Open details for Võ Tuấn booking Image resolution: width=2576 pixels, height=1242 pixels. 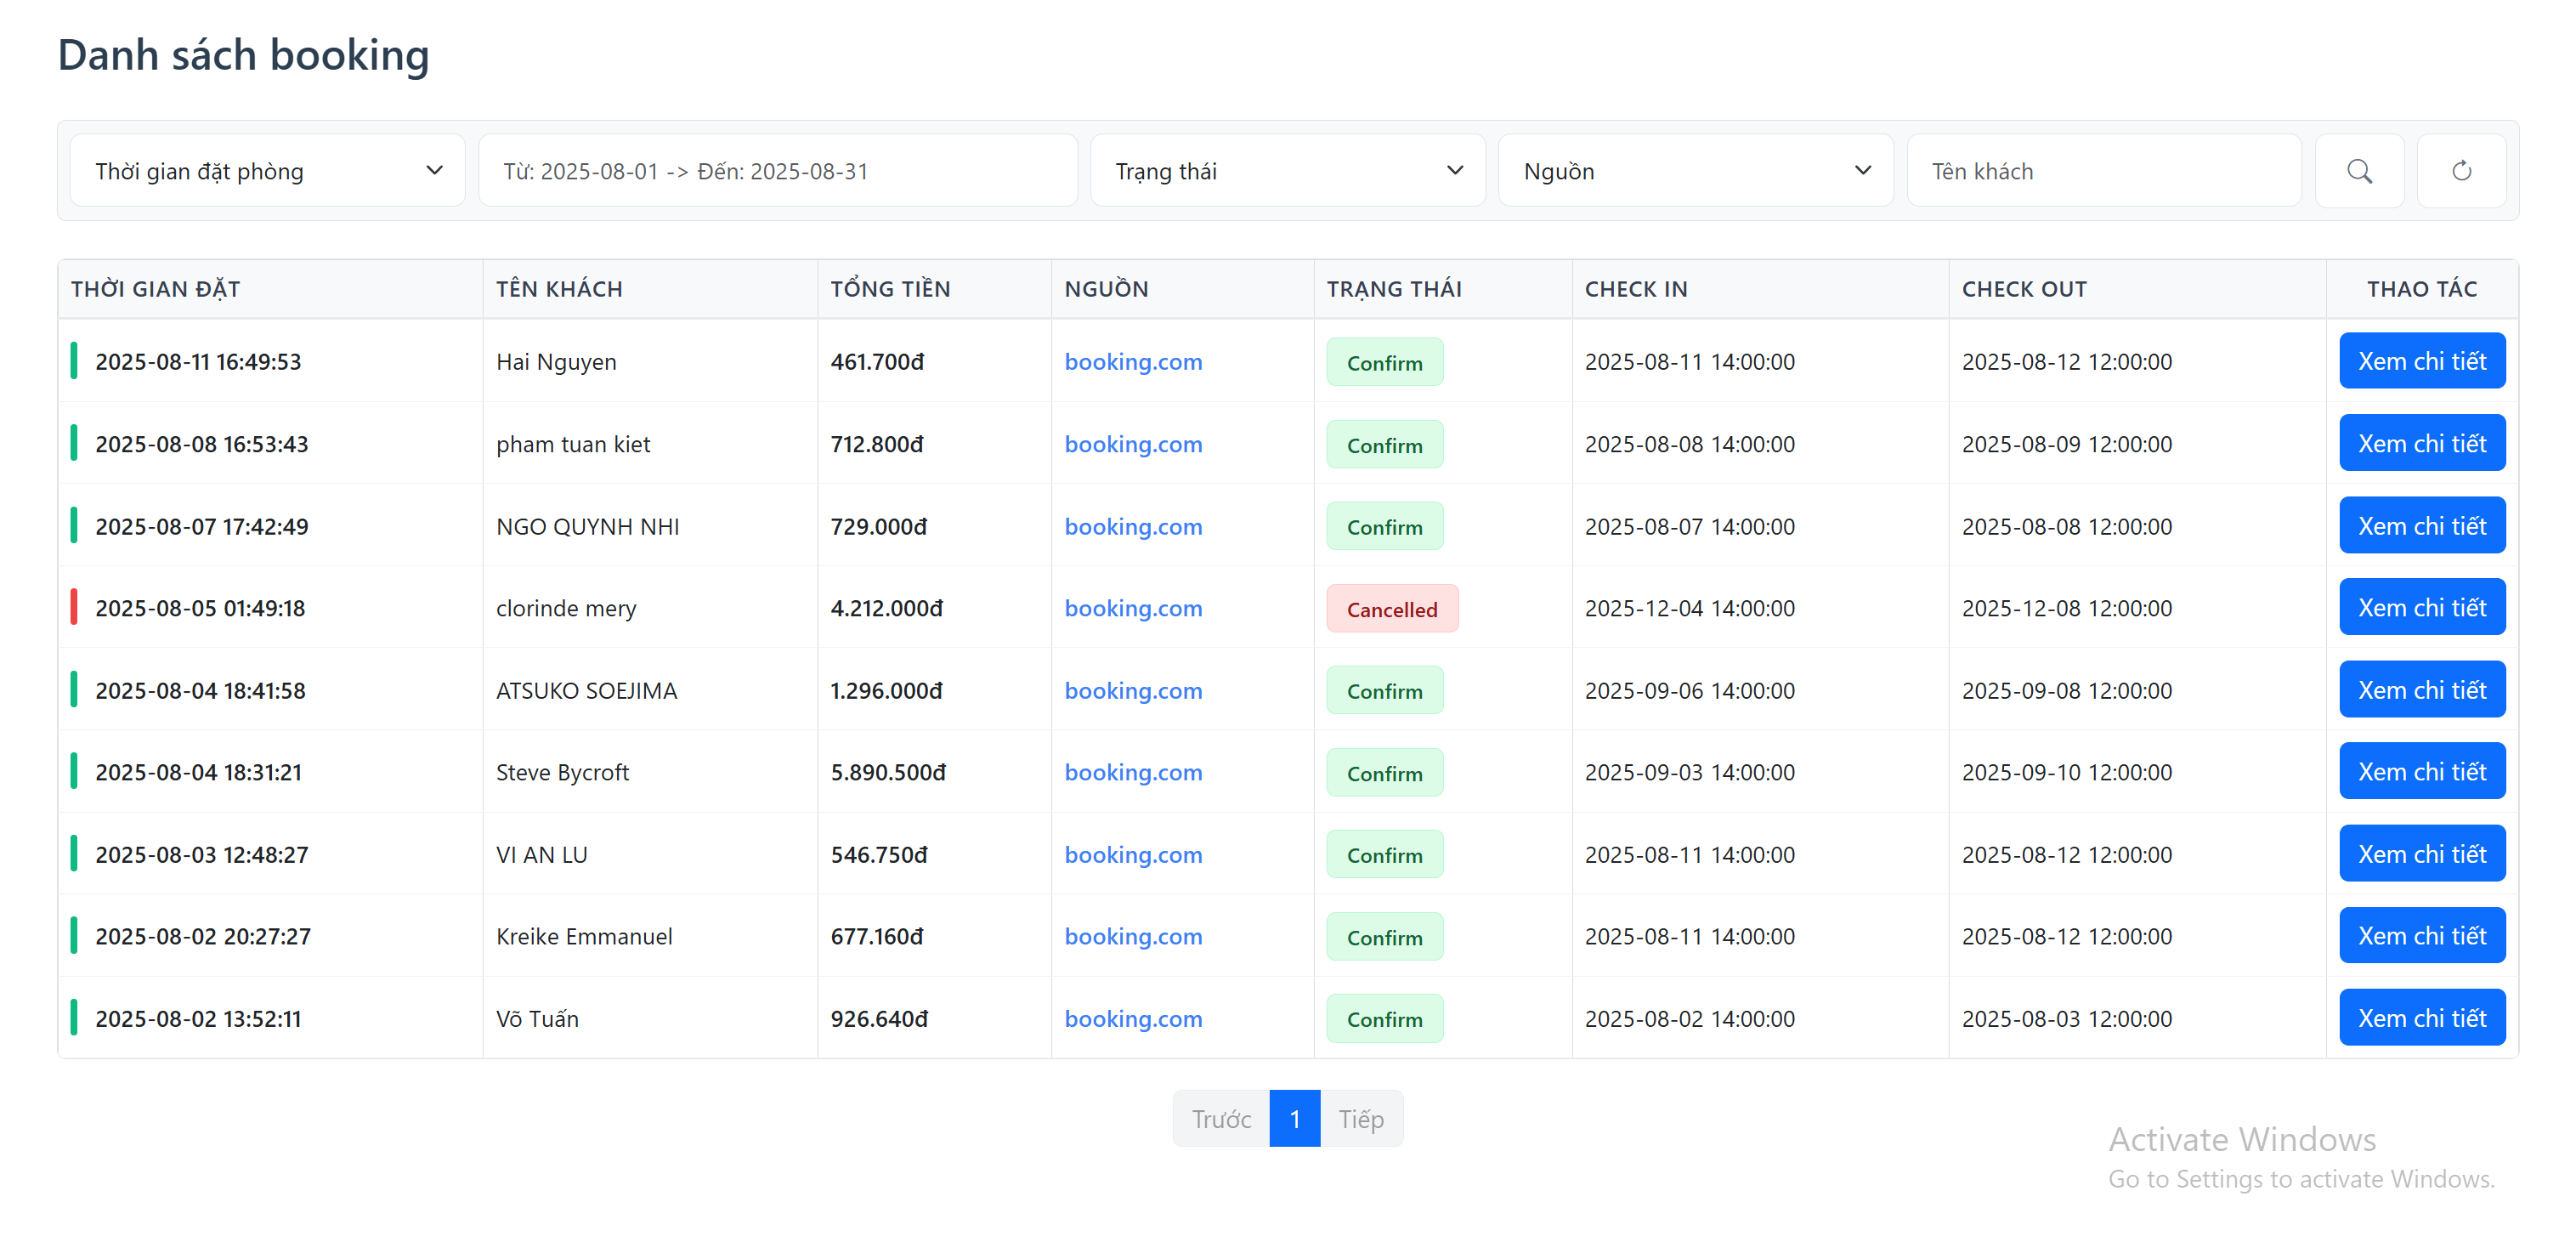2421,1017
